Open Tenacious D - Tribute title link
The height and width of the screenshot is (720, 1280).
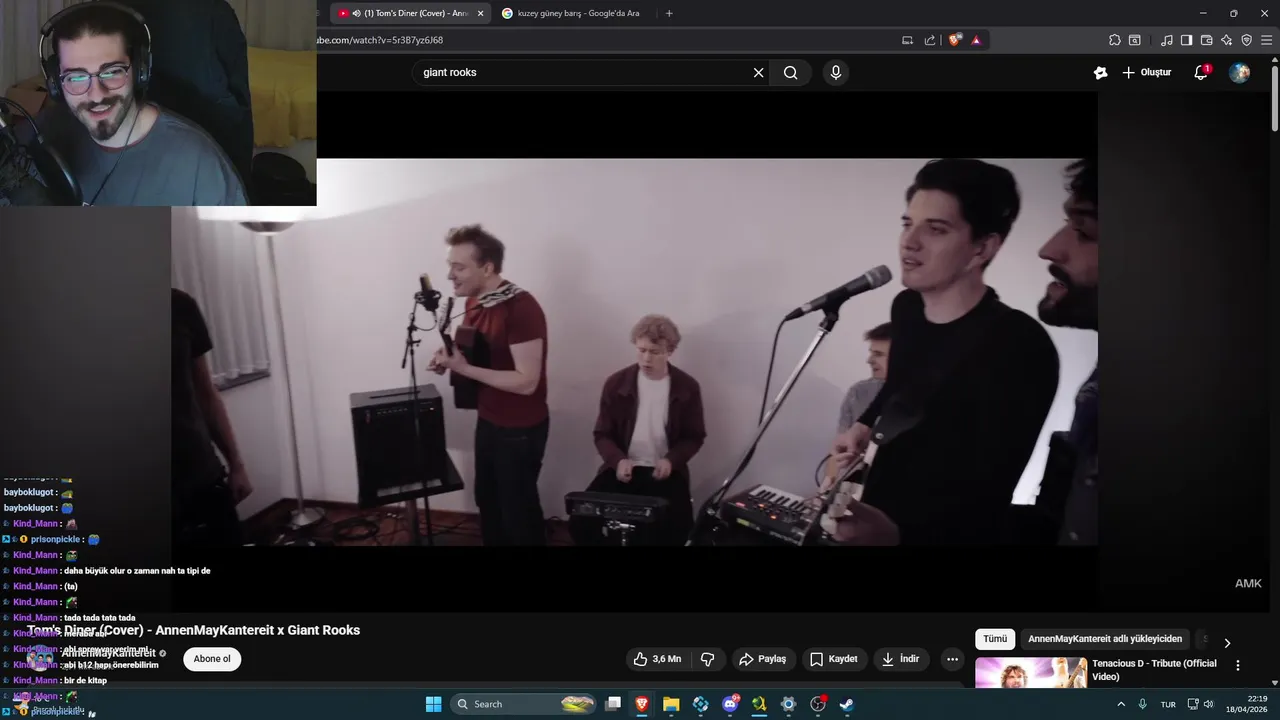pos(1154,670)
